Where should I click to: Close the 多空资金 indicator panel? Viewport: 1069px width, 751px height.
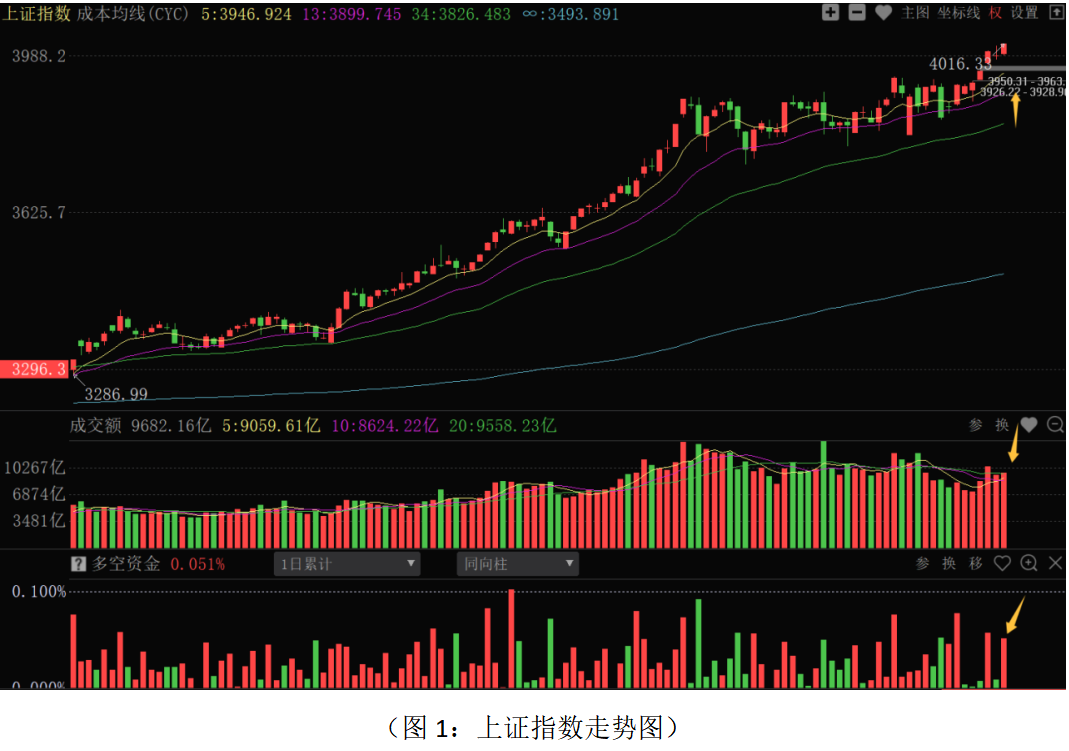(x=1055, y=564)
